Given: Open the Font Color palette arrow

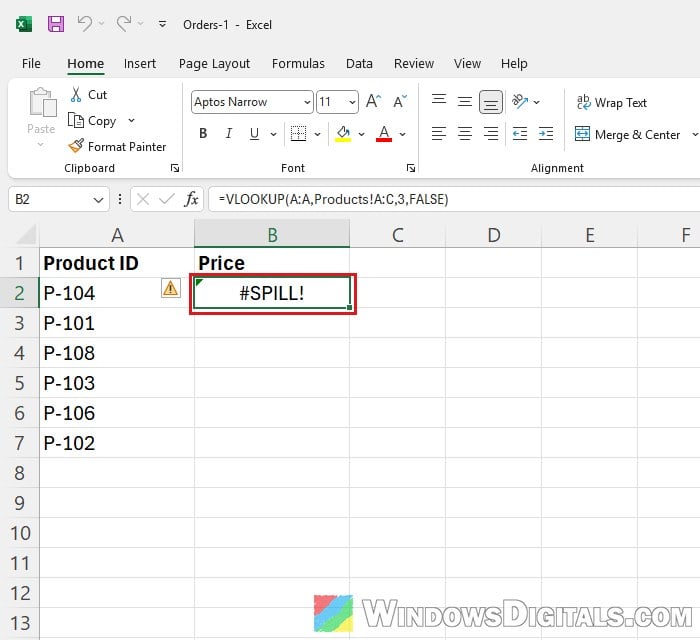Looking at the screenshot, I should [402, 134].
